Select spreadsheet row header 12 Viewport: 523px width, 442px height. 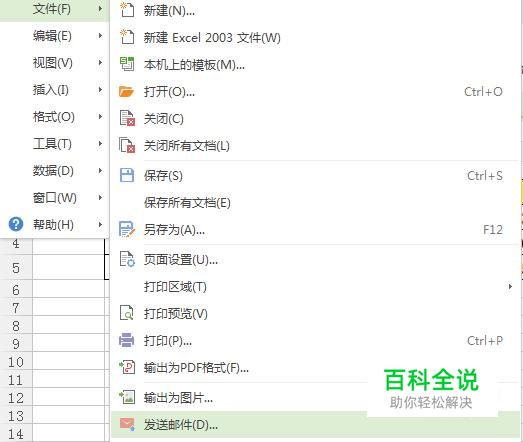(16, 397)
